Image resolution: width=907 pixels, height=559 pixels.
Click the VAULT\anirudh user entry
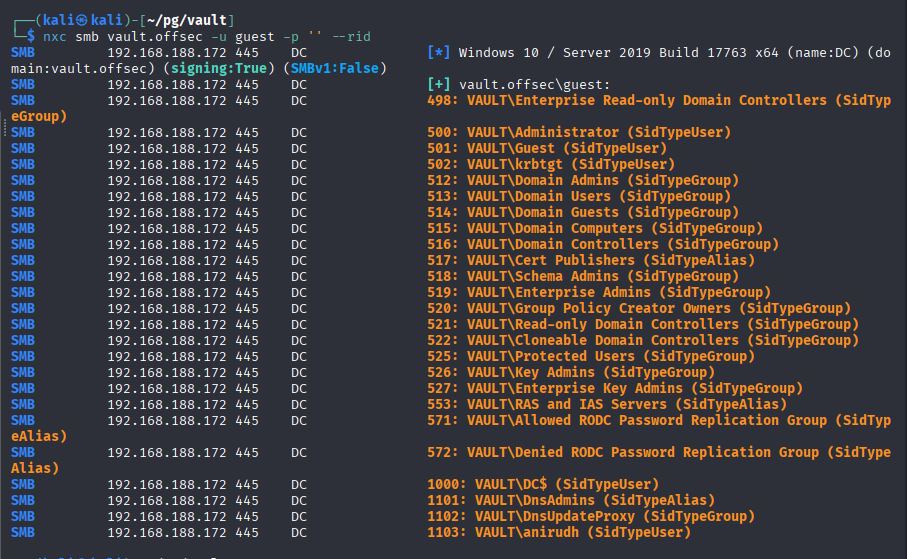pos(559,532)
